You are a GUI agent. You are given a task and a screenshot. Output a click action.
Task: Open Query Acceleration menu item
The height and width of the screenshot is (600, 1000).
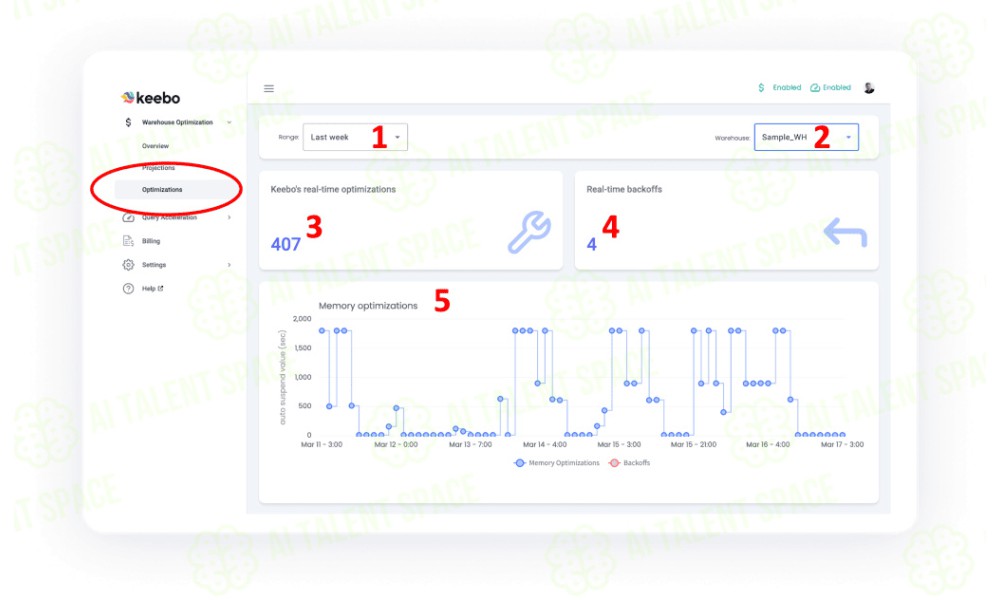coord(169,217)
